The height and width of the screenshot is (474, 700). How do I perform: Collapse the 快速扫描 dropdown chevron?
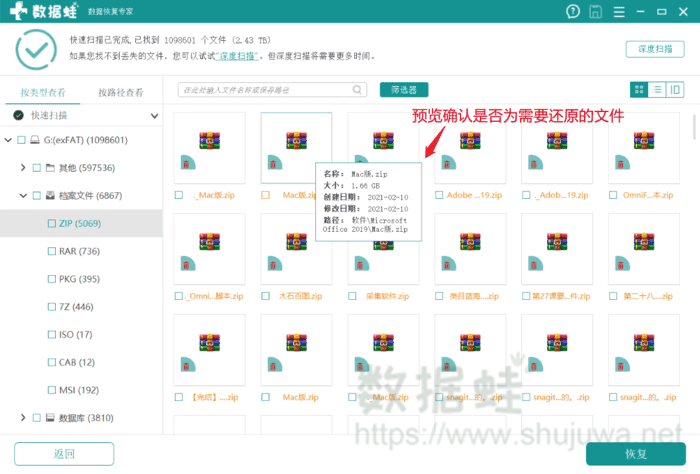(x=154, y=116)
